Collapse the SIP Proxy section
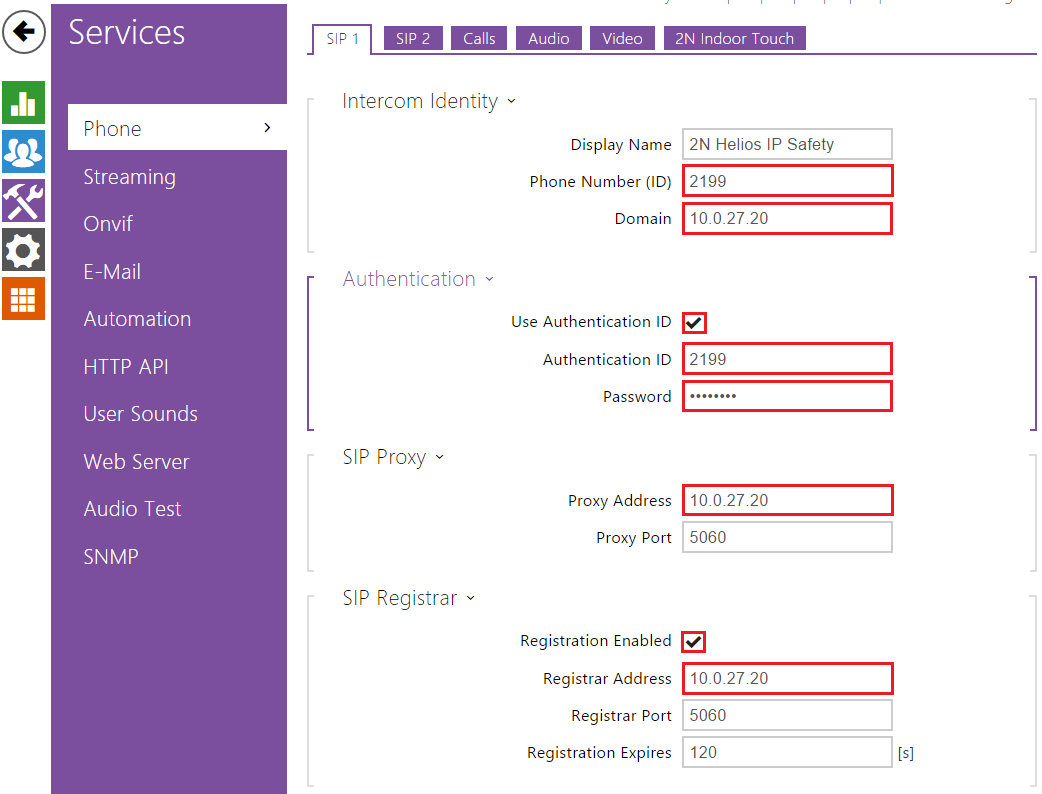The width and height of the screenshot is (1042, 794). pyautogui.click(x=393, y=457)
